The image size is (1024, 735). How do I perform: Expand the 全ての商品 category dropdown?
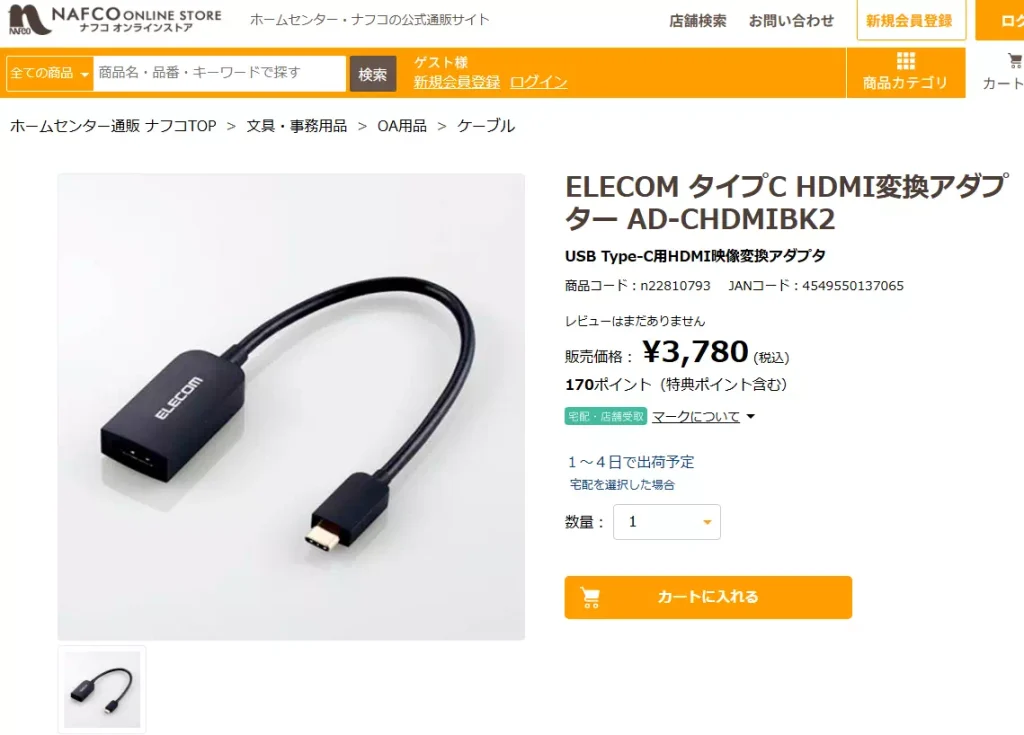tap(50, 73)
